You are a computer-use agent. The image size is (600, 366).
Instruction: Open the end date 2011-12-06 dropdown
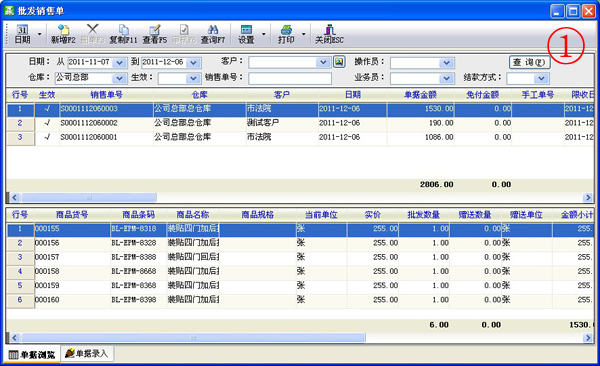pos(194,63)
